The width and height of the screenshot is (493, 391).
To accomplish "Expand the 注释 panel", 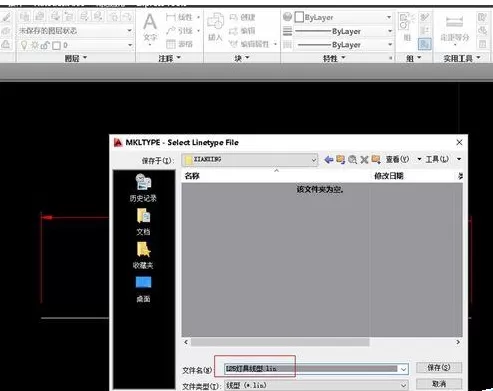I will tap(169, 58).
